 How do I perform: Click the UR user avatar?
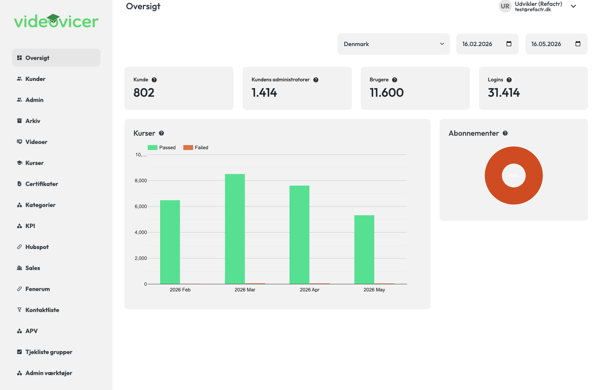[x=505, y=7]
